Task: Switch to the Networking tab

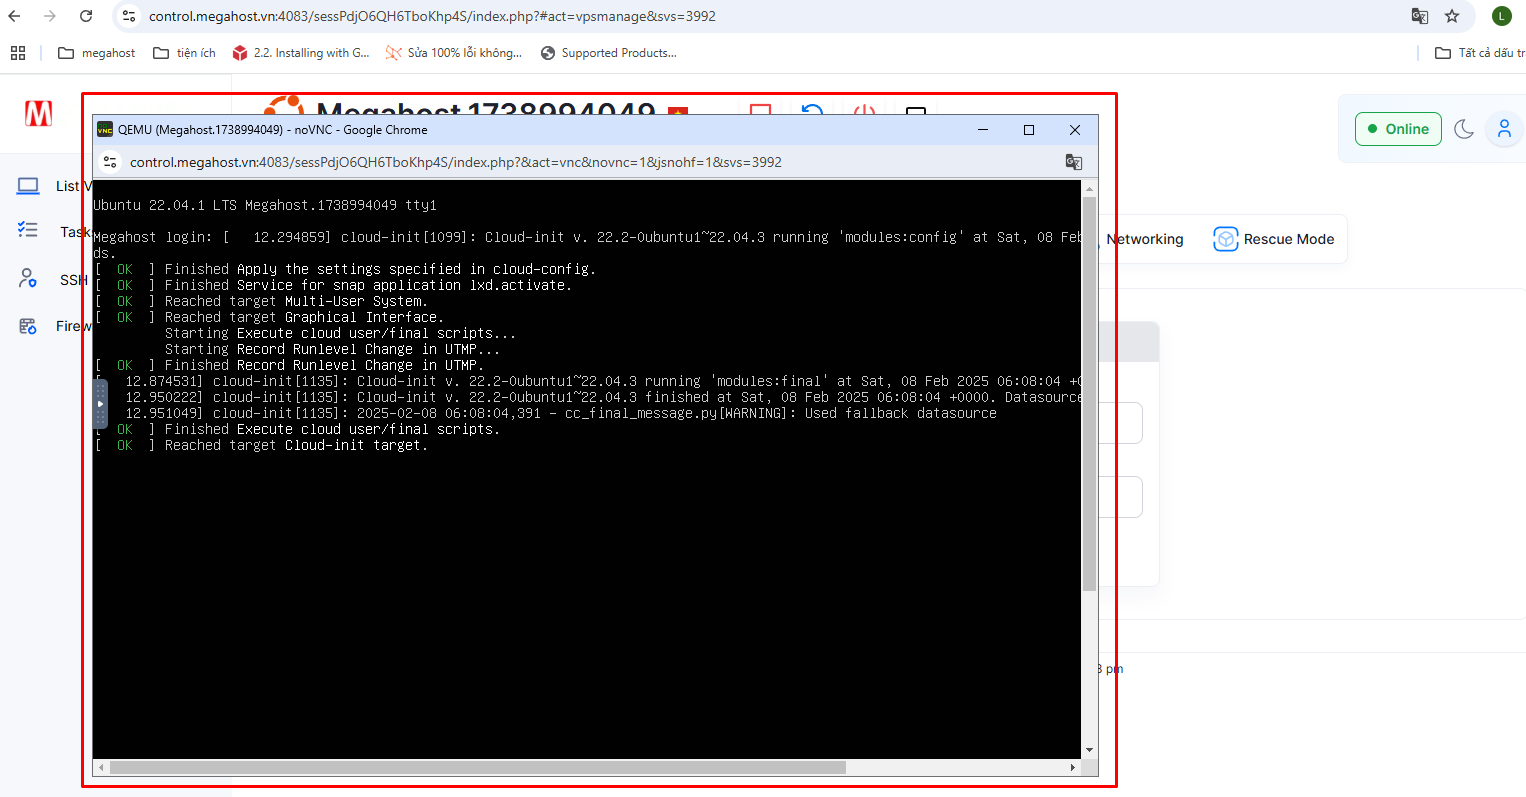Action: point(1144,240)
